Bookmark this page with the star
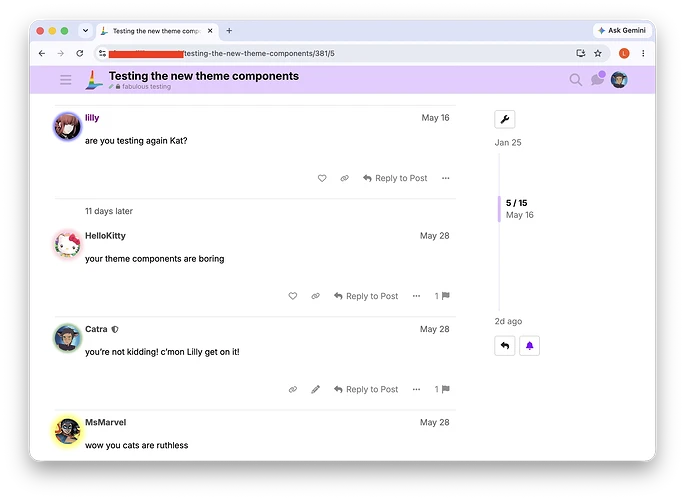 click(598, 53)
